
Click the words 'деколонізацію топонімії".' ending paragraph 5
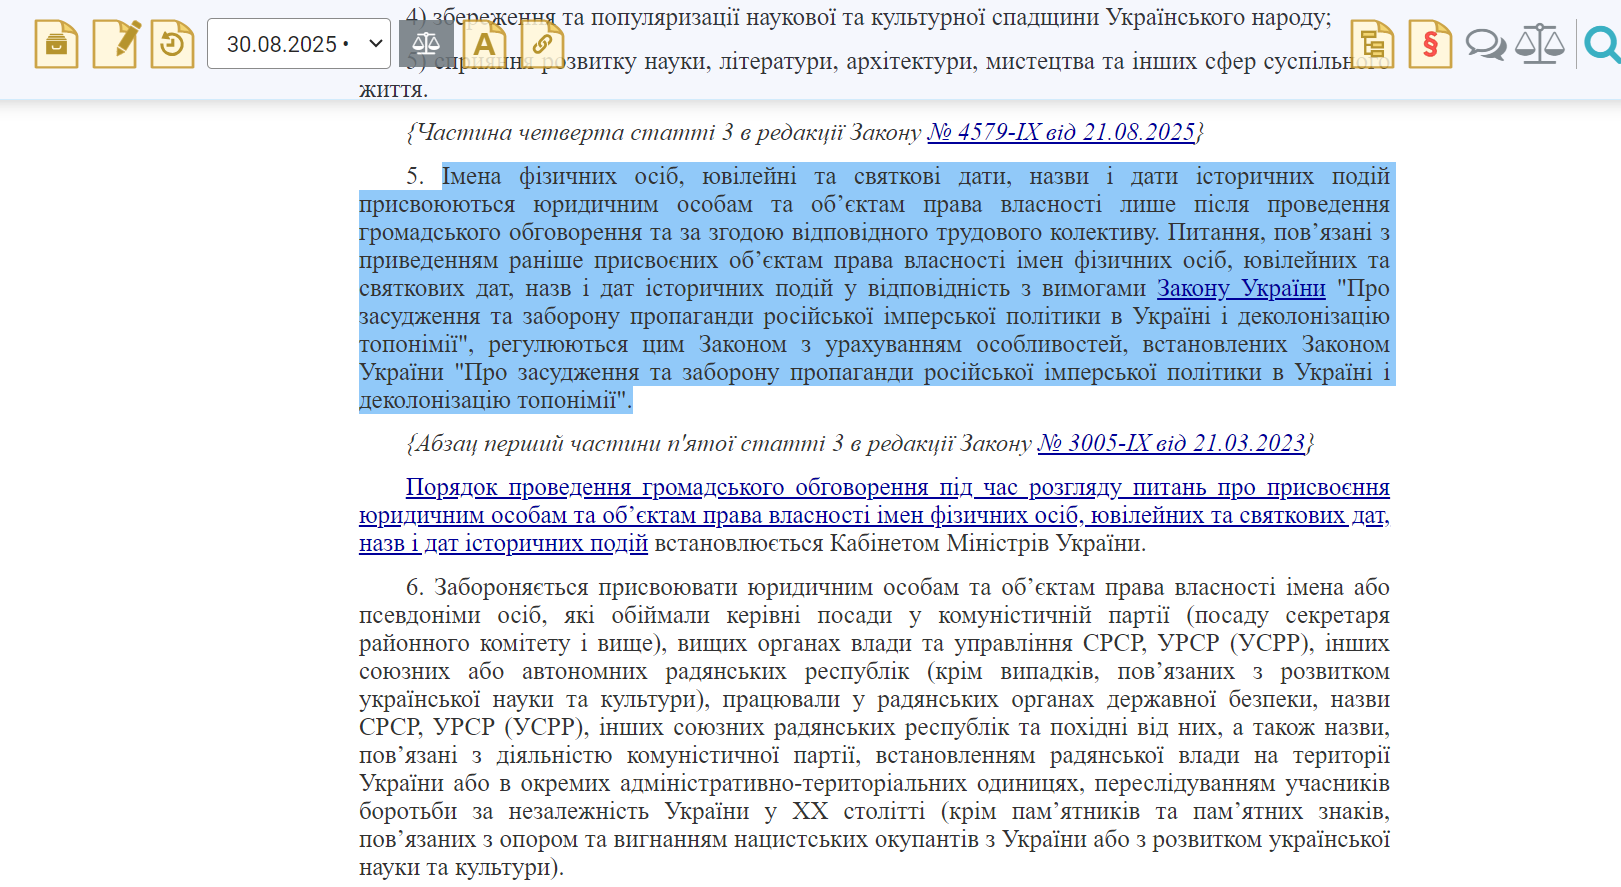(x=496, y=400)
